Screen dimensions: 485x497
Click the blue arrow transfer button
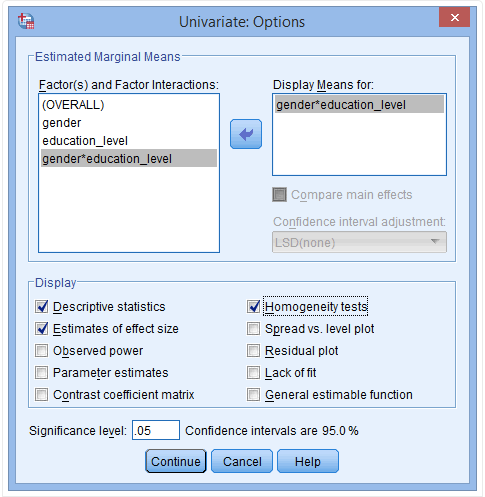246,134
